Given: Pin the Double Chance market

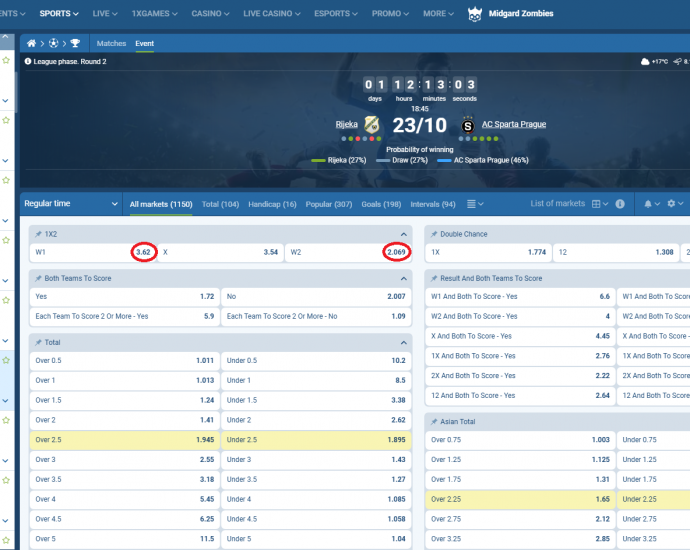Looking at the screenshot, I should tap(434, 234).
